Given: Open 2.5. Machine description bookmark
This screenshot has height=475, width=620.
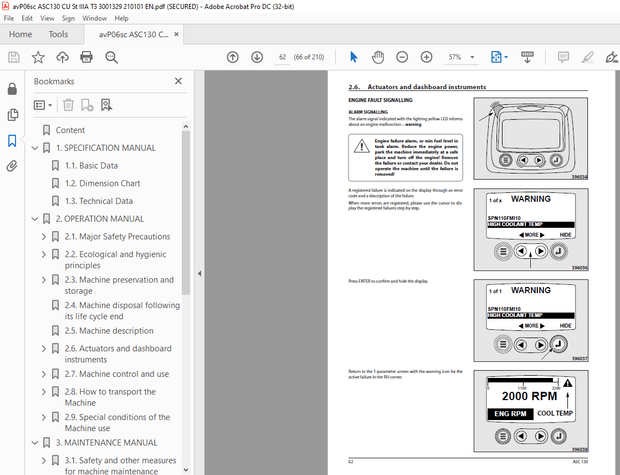Looking at the screenshot, I should [x=109, y=331].
